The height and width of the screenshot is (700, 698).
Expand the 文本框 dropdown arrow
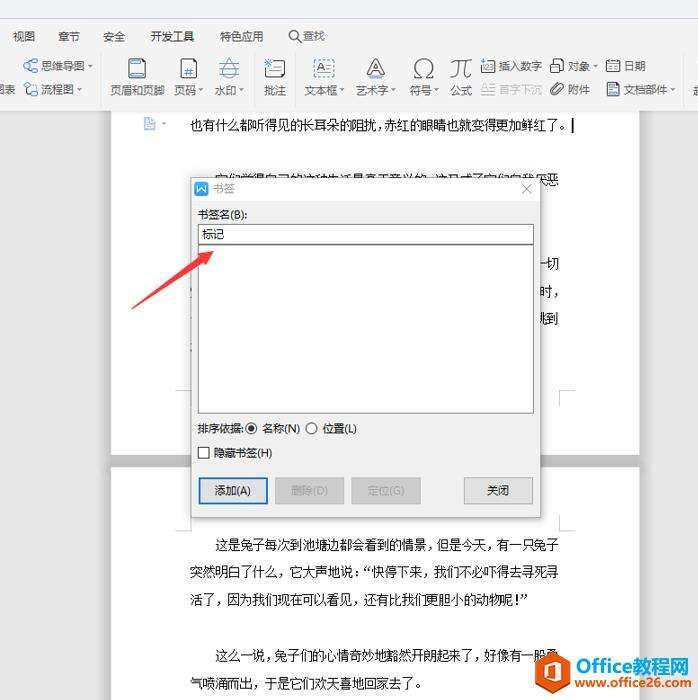(342, 90)
